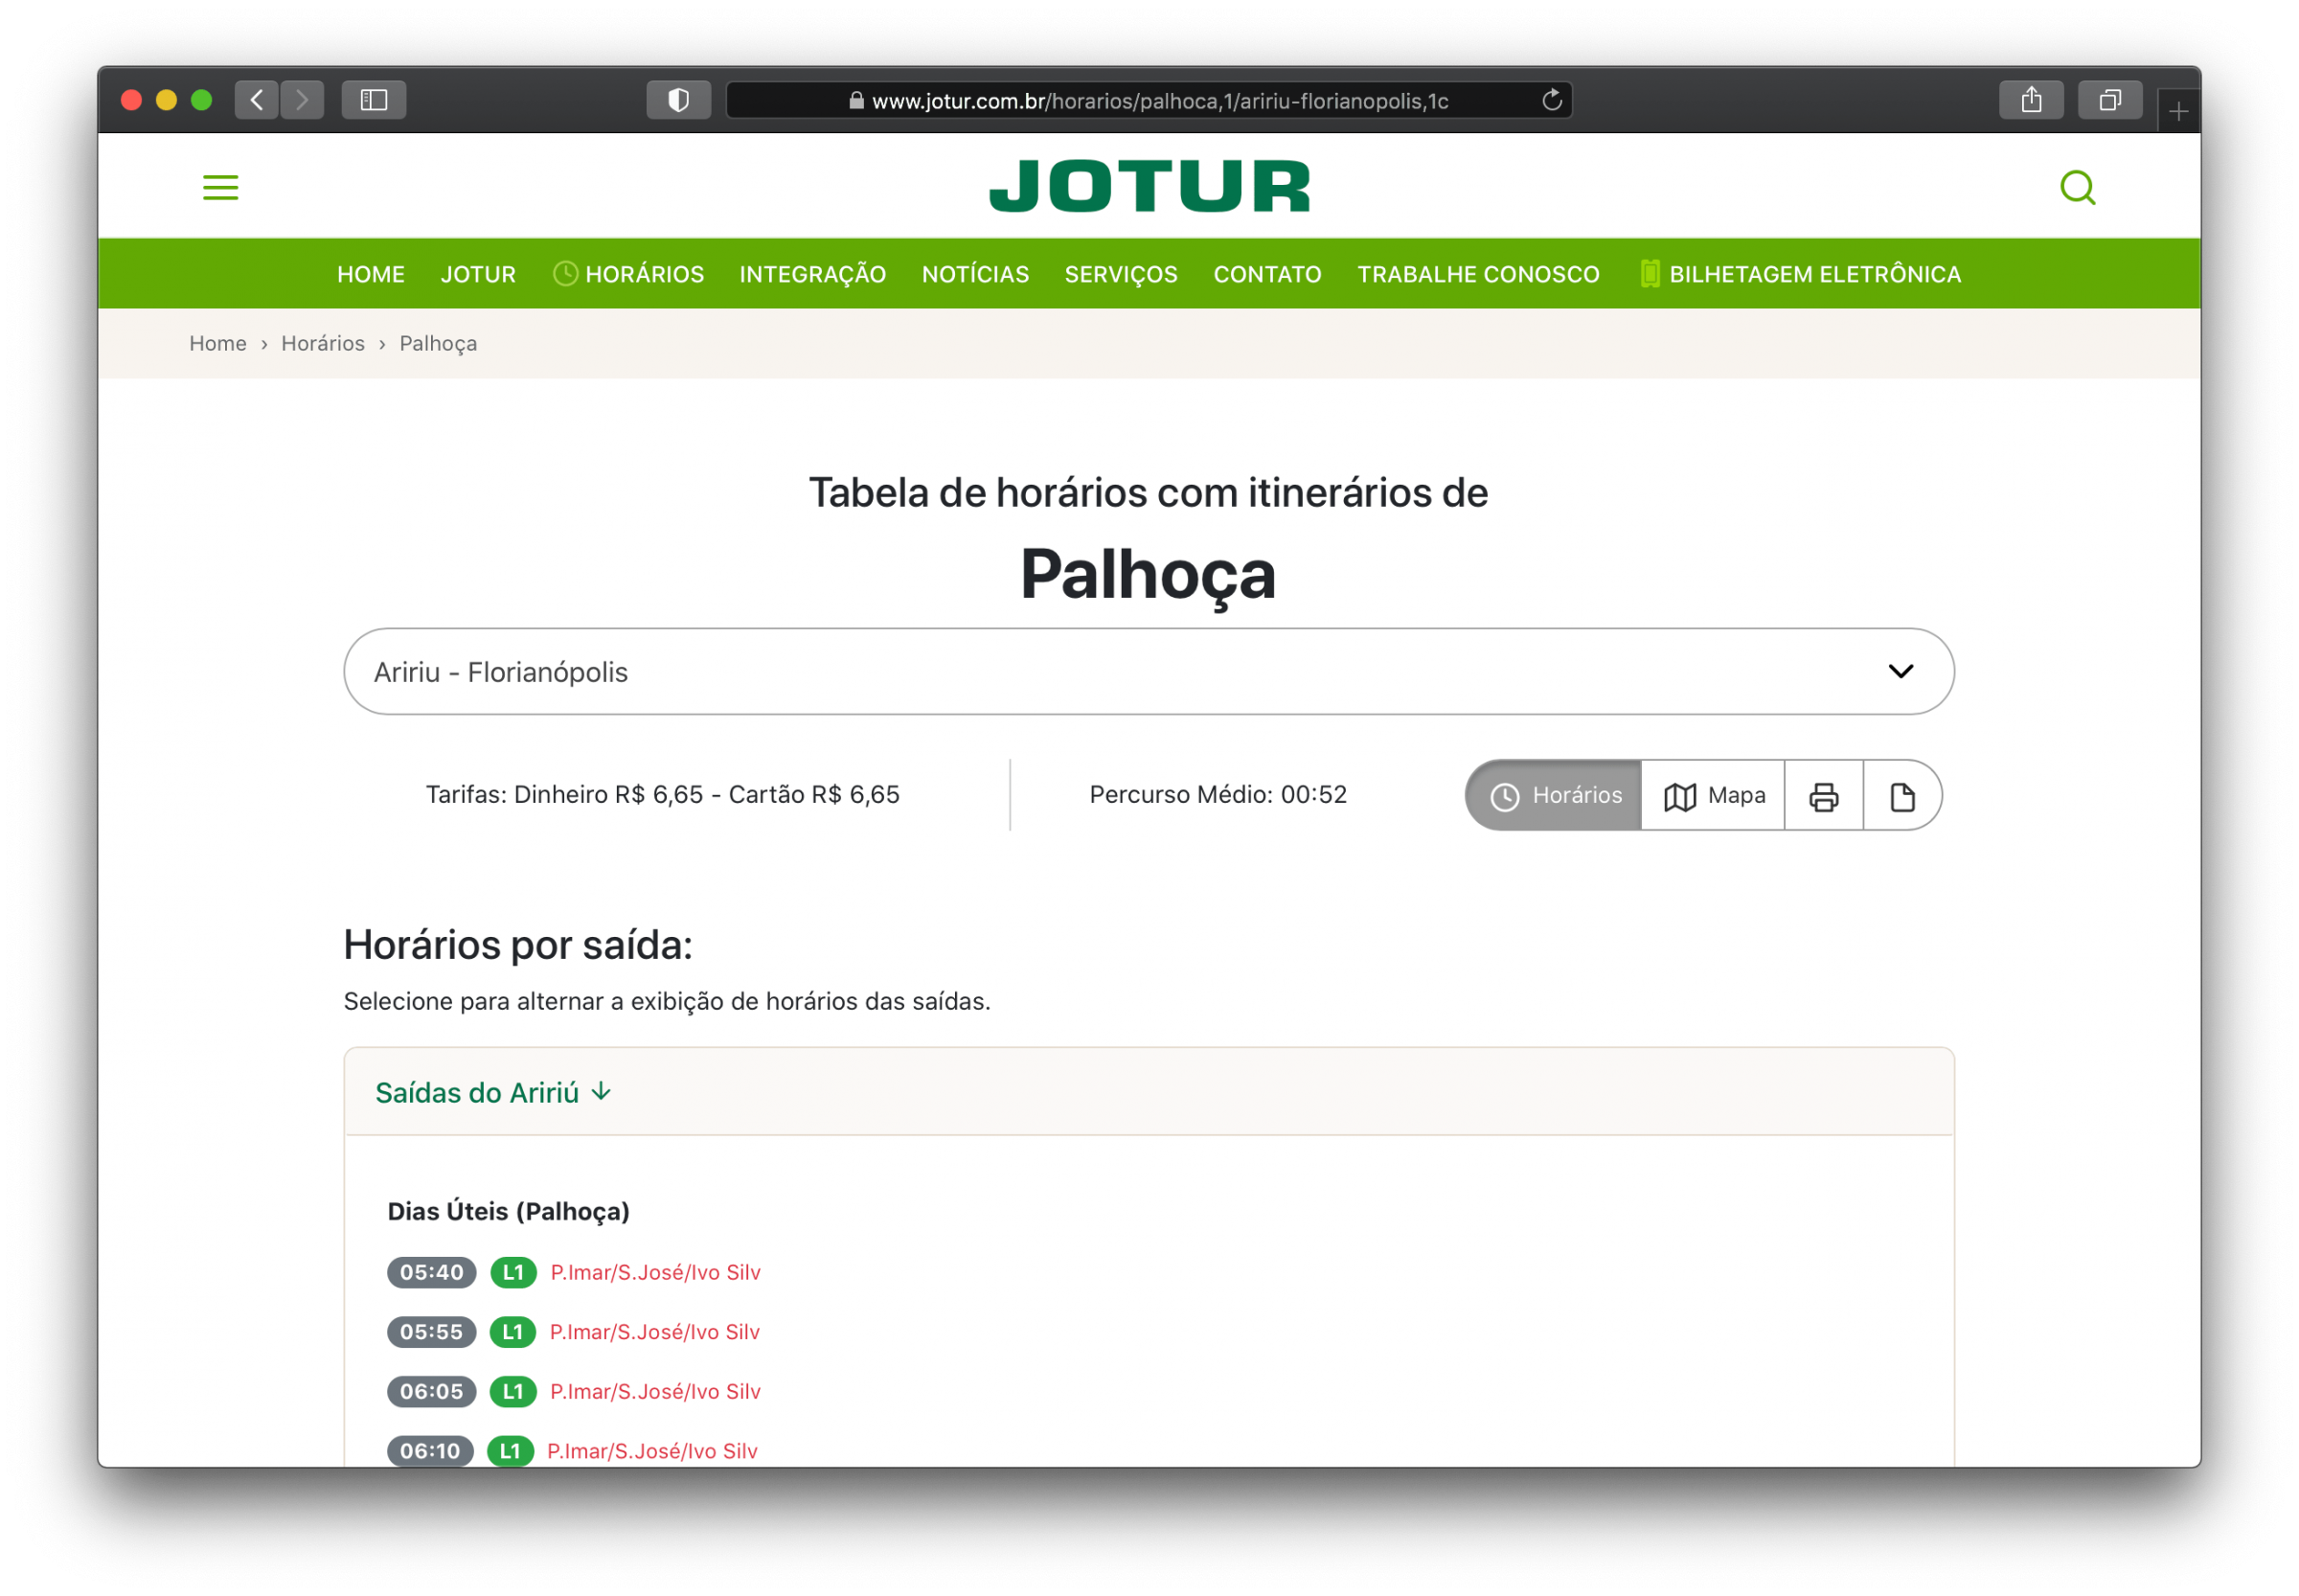Open the P.Imar/S.José/Ivo Silv link at 06:10
This screenshot has height=1596, width=2299.
(653, 1451)
